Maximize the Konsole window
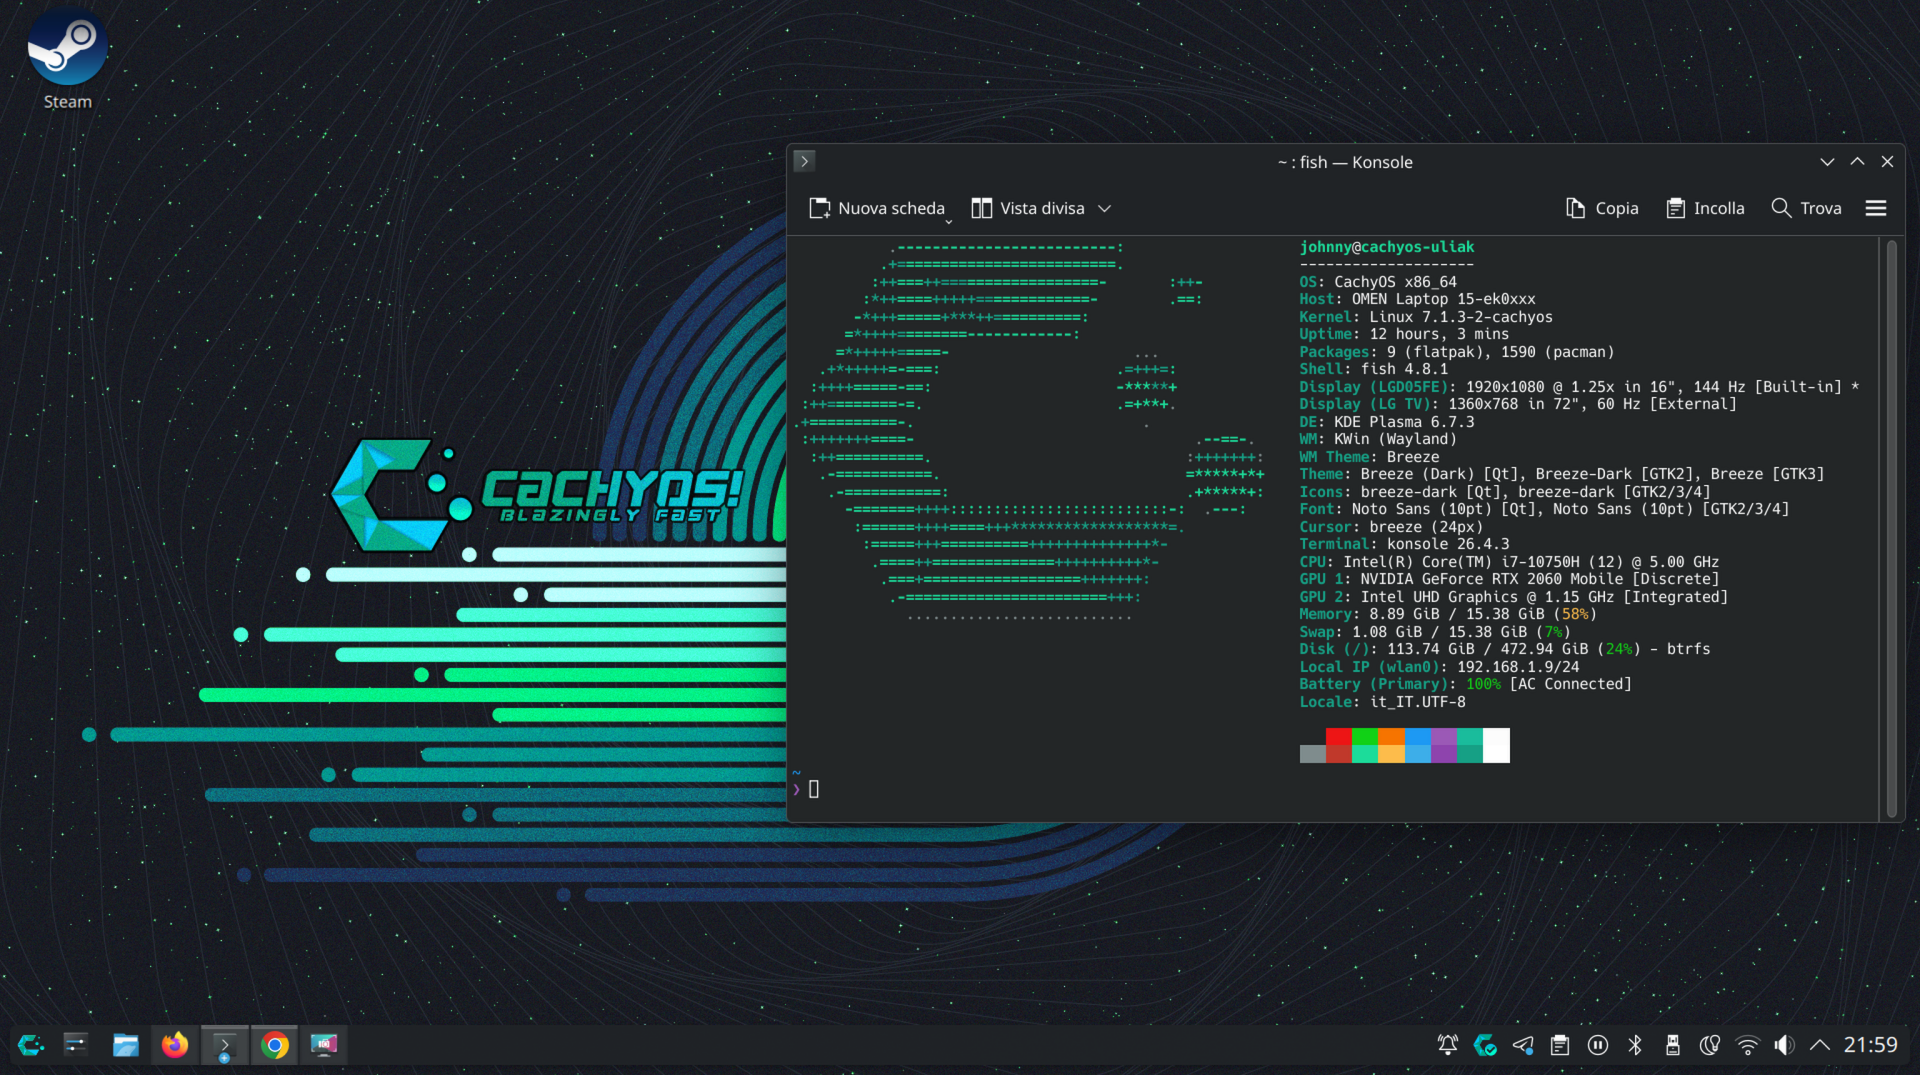 coord(1857,162)
